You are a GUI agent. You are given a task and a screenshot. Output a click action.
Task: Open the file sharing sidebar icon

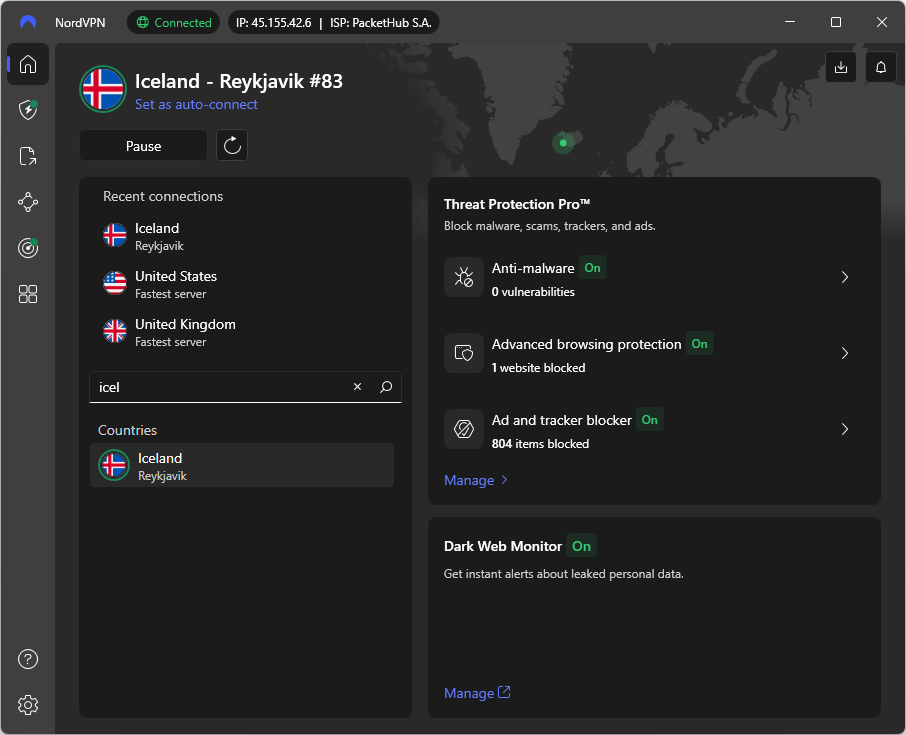pyautogui.click(x=28, y=156)
